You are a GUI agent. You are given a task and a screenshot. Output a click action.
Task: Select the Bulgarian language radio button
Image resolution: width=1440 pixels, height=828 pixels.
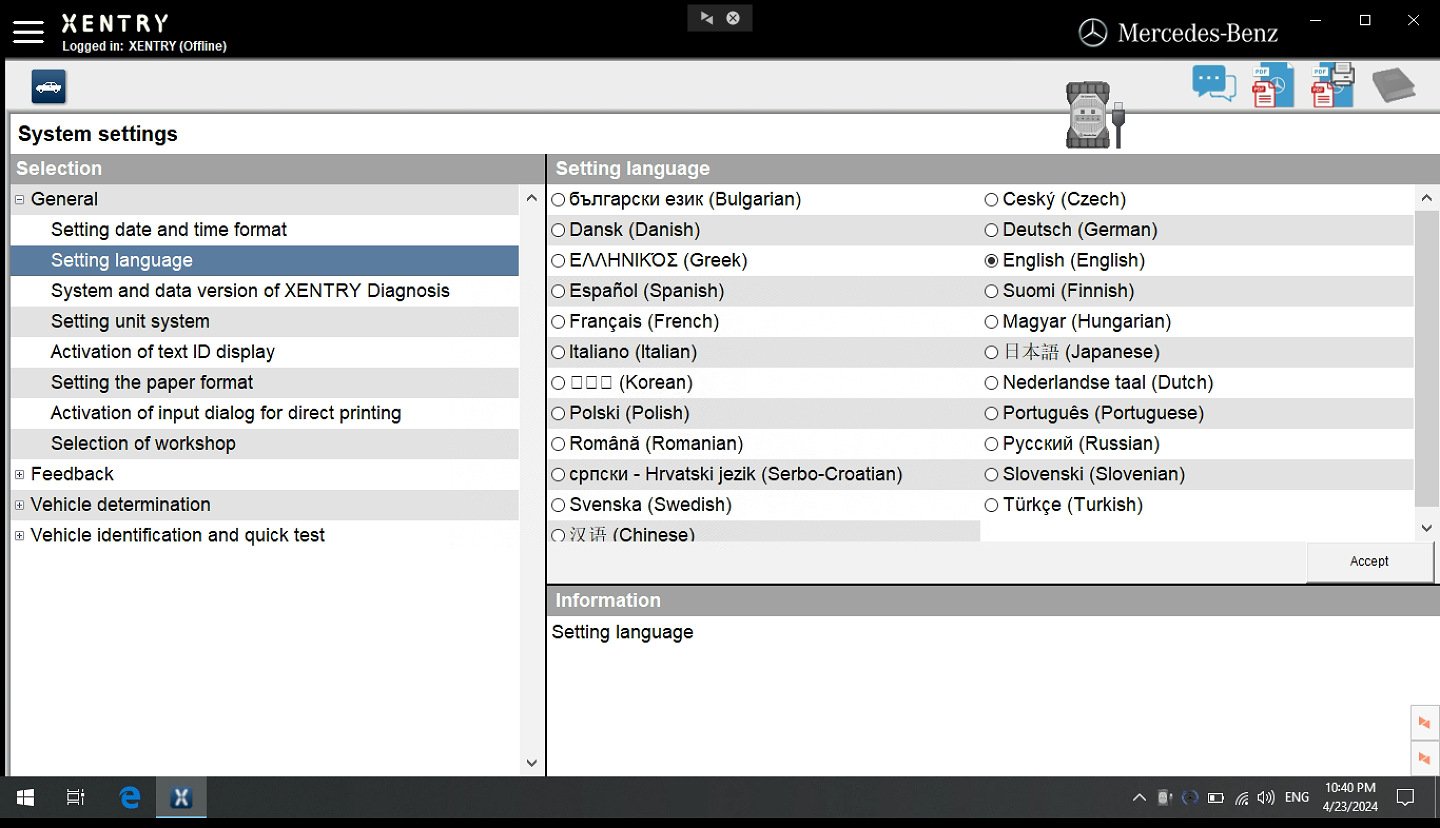click(558, 200)
